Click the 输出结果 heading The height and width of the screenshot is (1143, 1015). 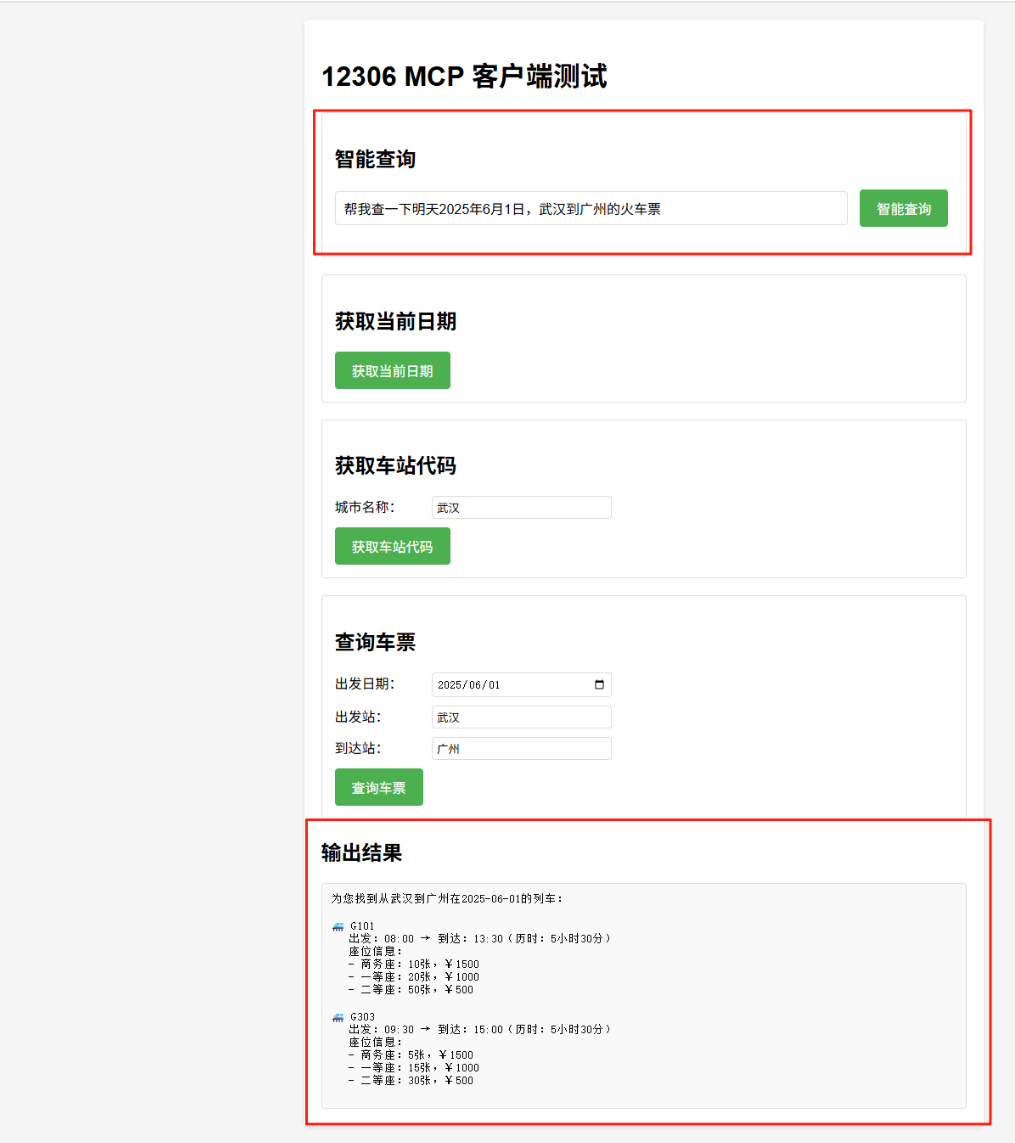pyautogui.click(x=362, y=853)
